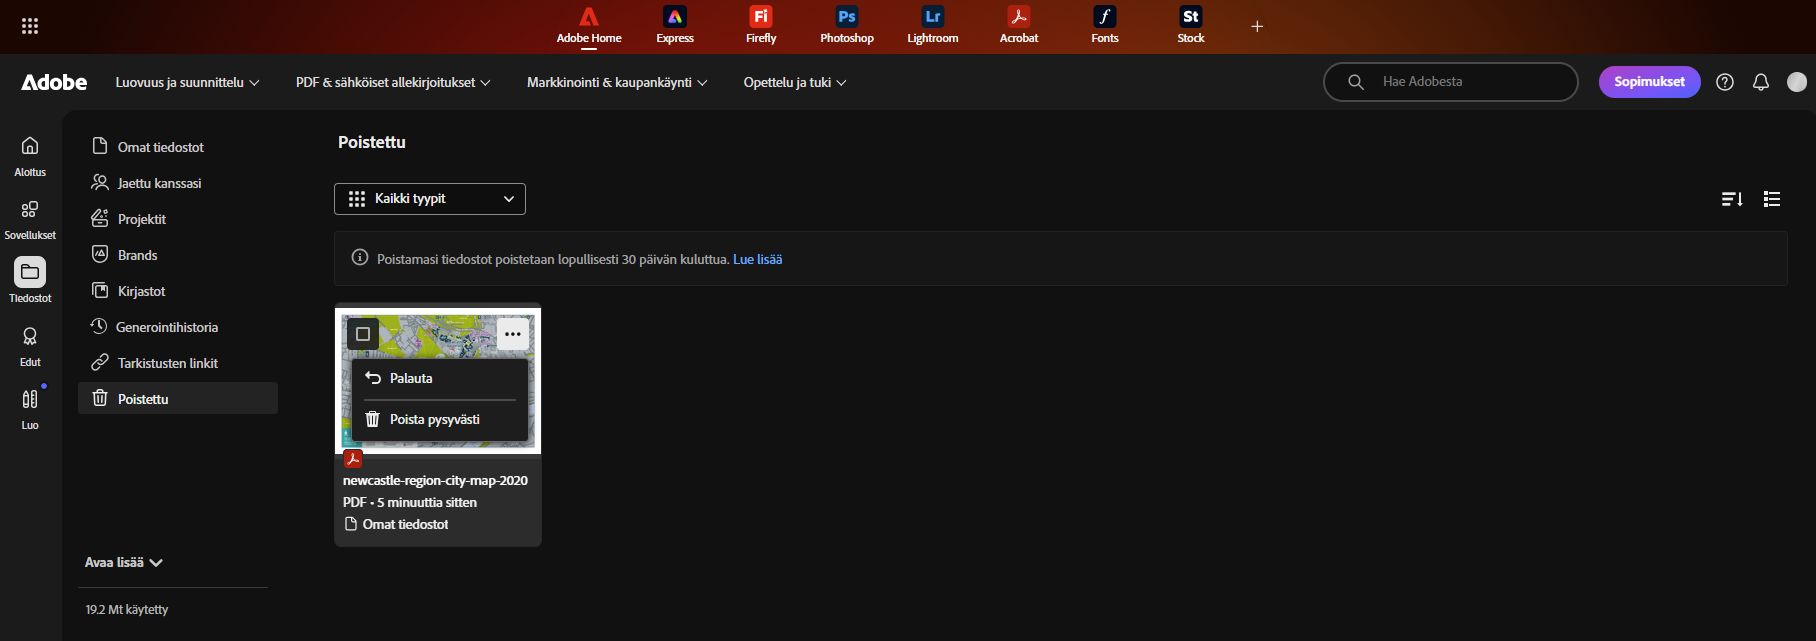
Task: Open Sovellukset in left rail
Action: 30,219
